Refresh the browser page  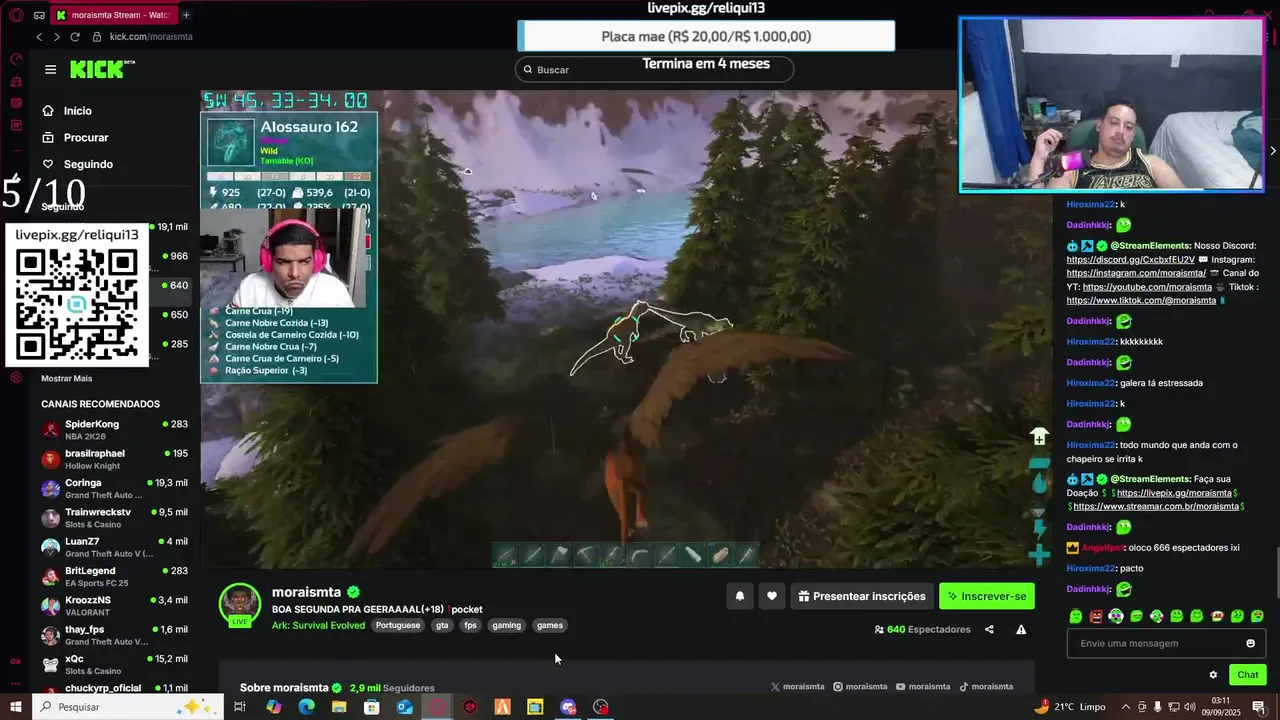pos(74,37)
